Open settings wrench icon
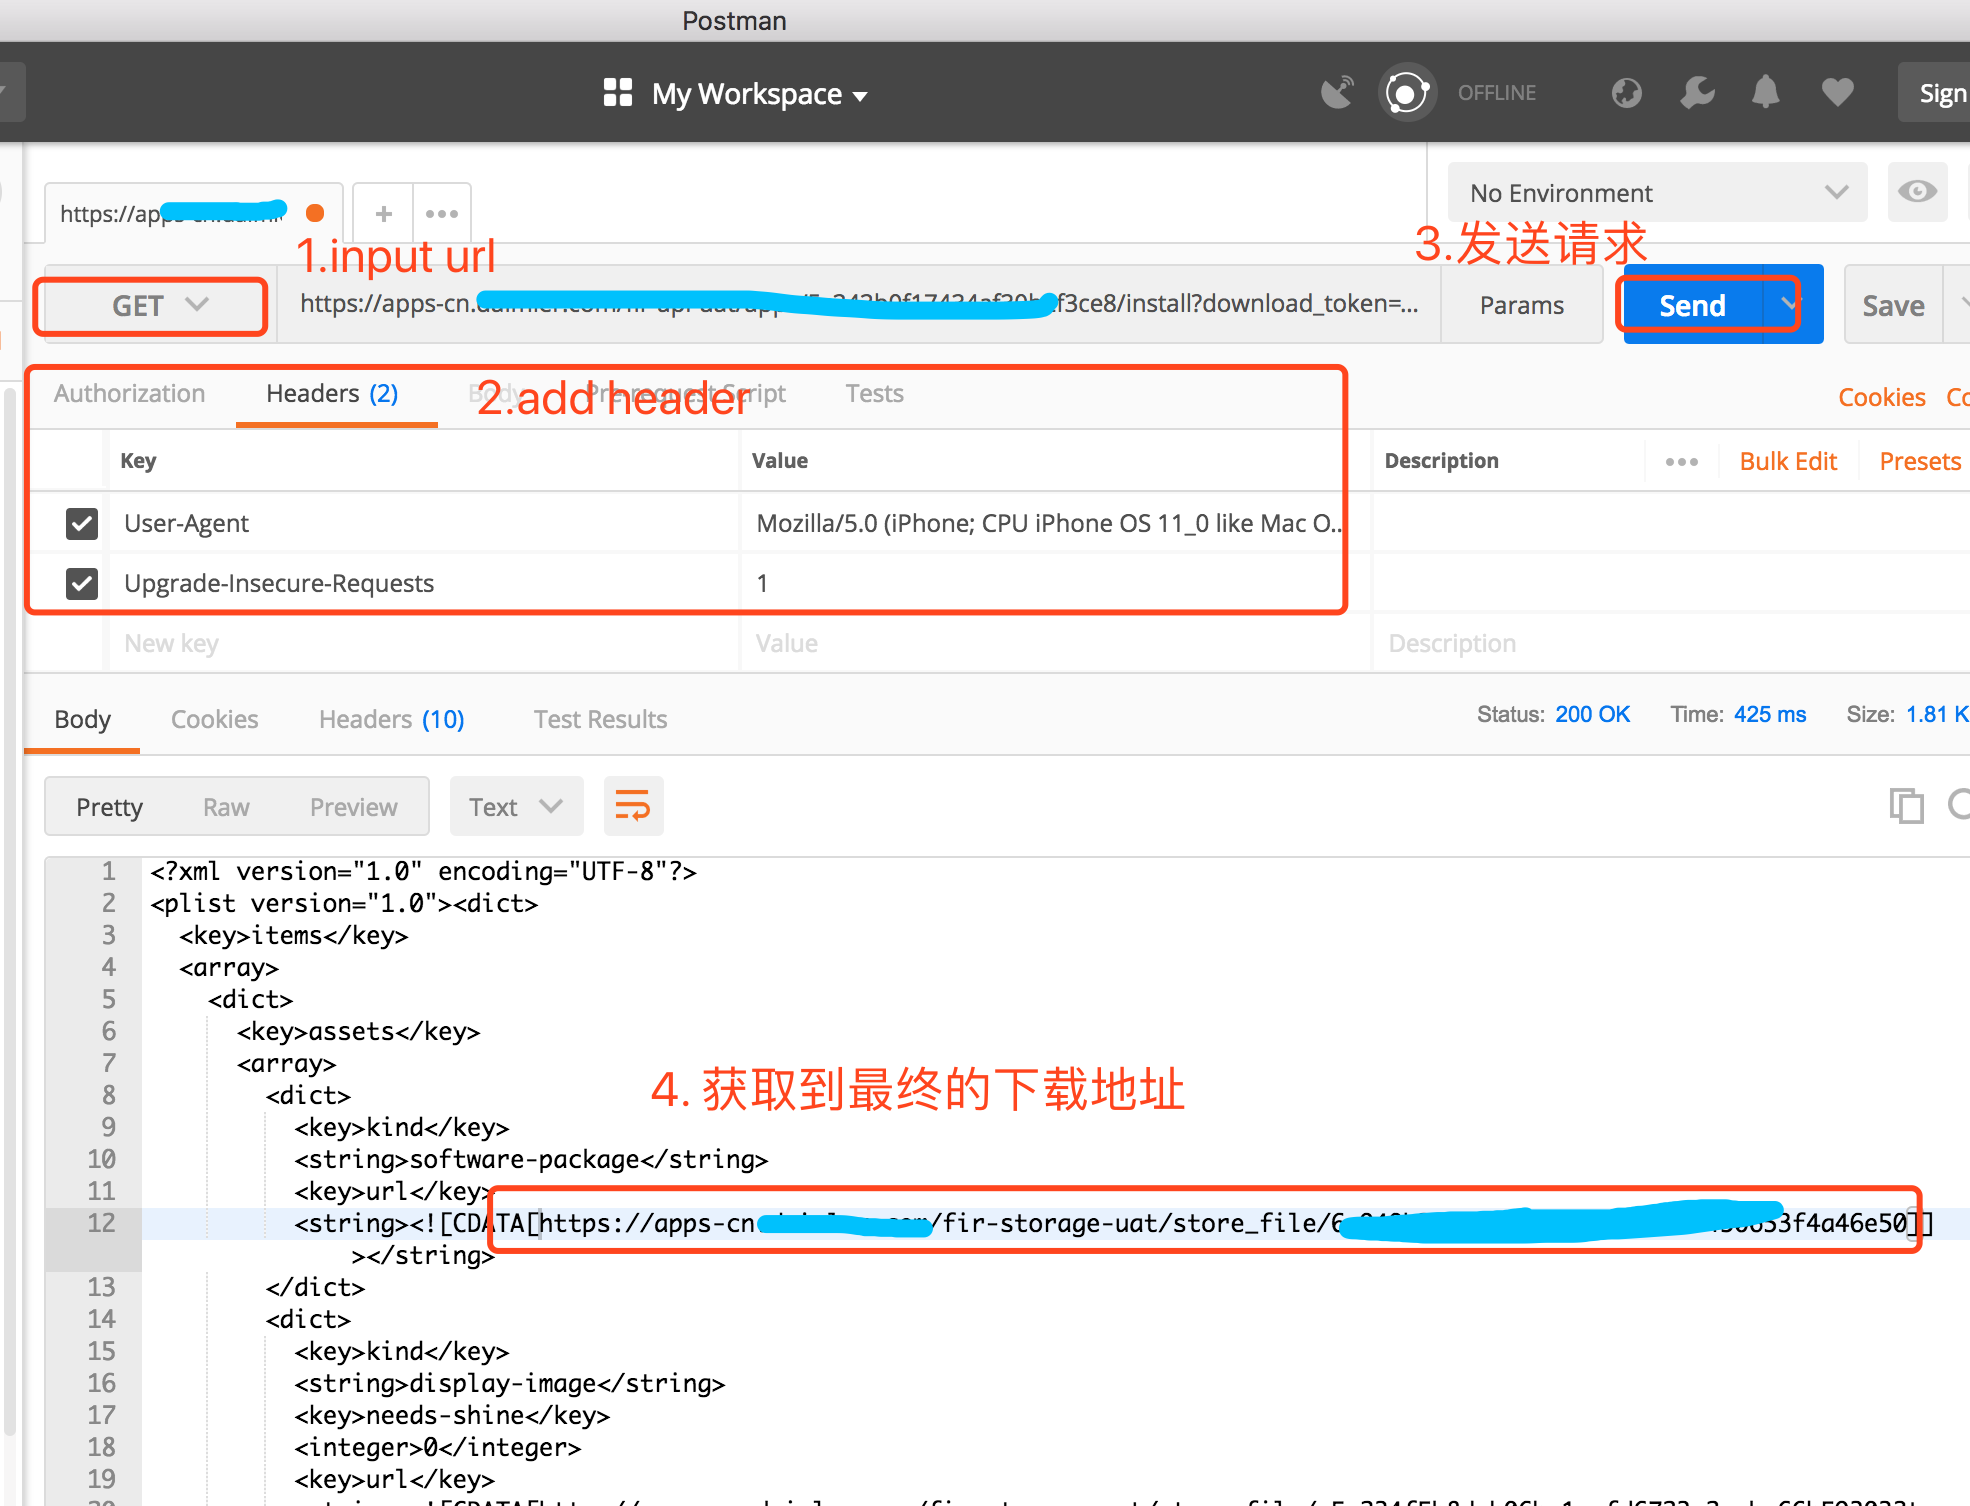 (x=1697, y=93)
